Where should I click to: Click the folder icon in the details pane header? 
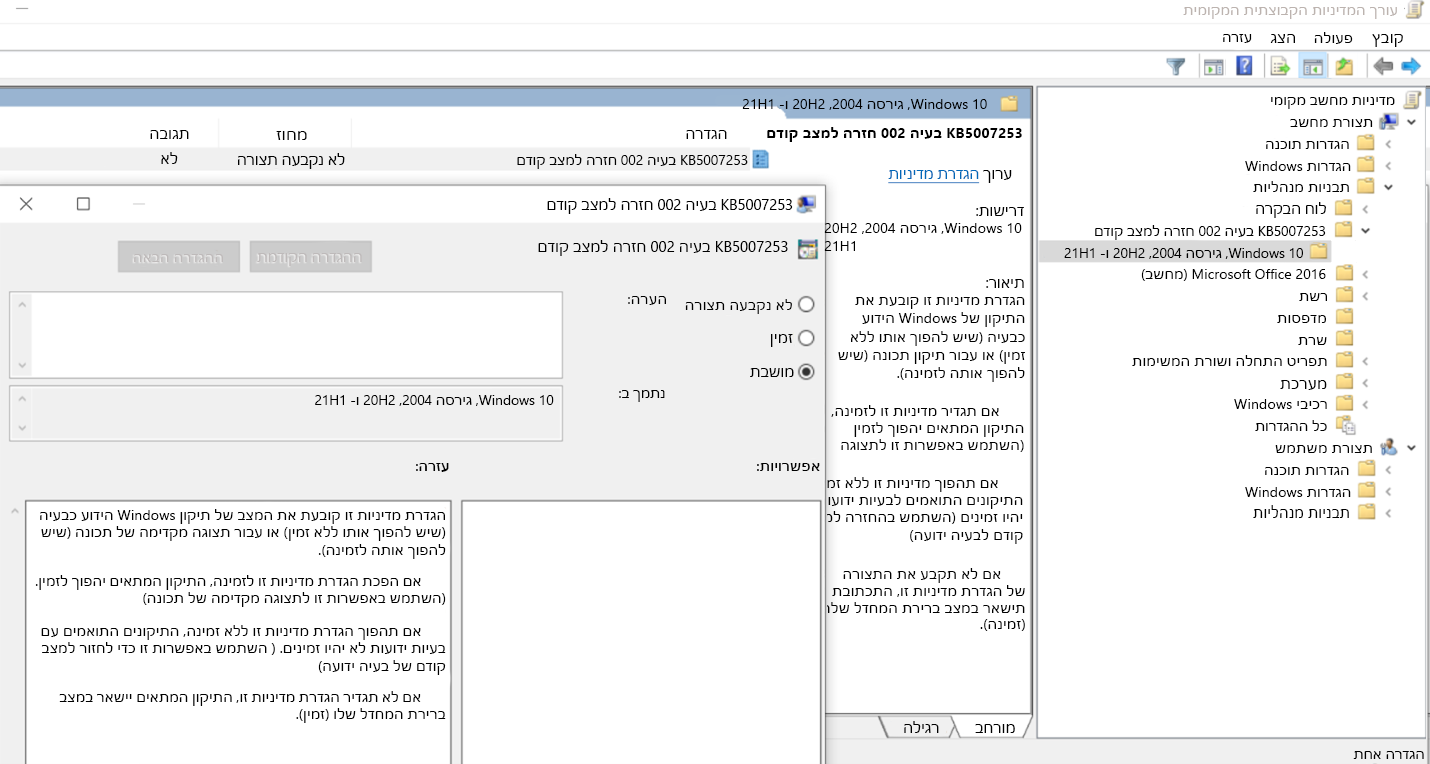point(1009,103)
